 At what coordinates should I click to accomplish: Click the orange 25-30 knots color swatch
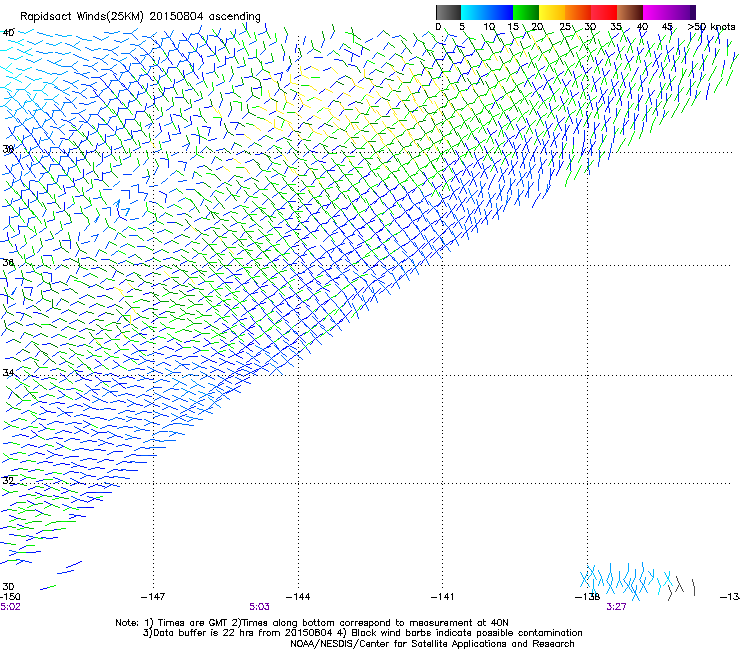click(578, 12)
